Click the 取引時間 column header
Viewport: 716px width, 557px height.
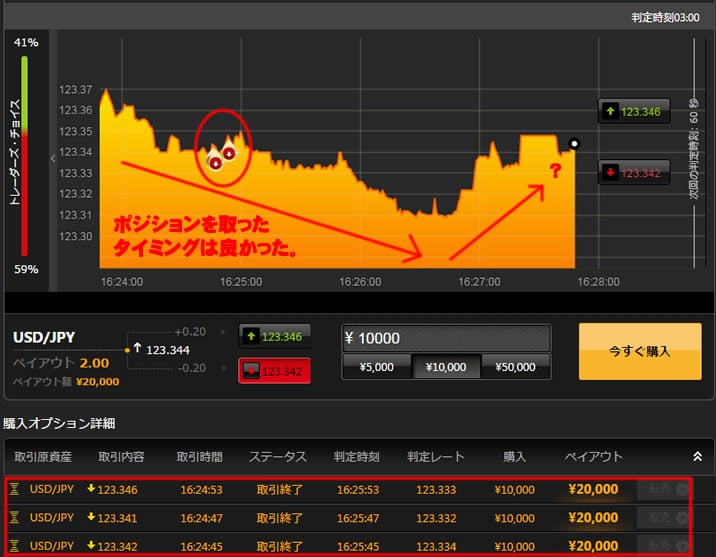click(200, 457)
